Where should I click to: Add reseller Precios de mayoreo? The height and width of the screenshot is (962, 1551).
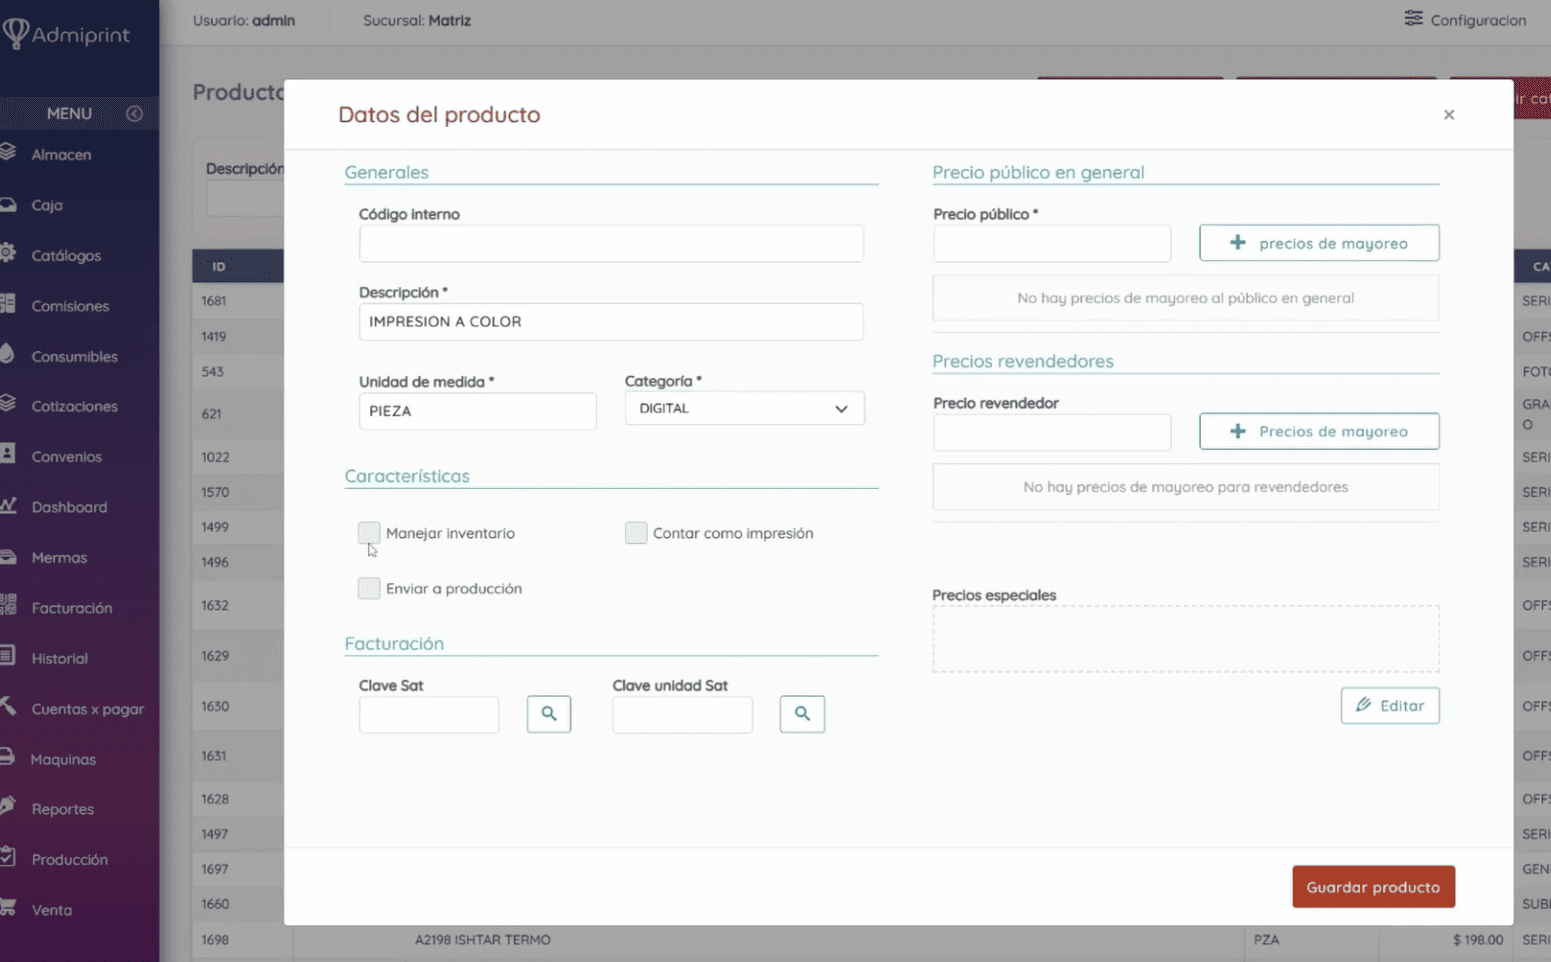tap(1318, 431)
